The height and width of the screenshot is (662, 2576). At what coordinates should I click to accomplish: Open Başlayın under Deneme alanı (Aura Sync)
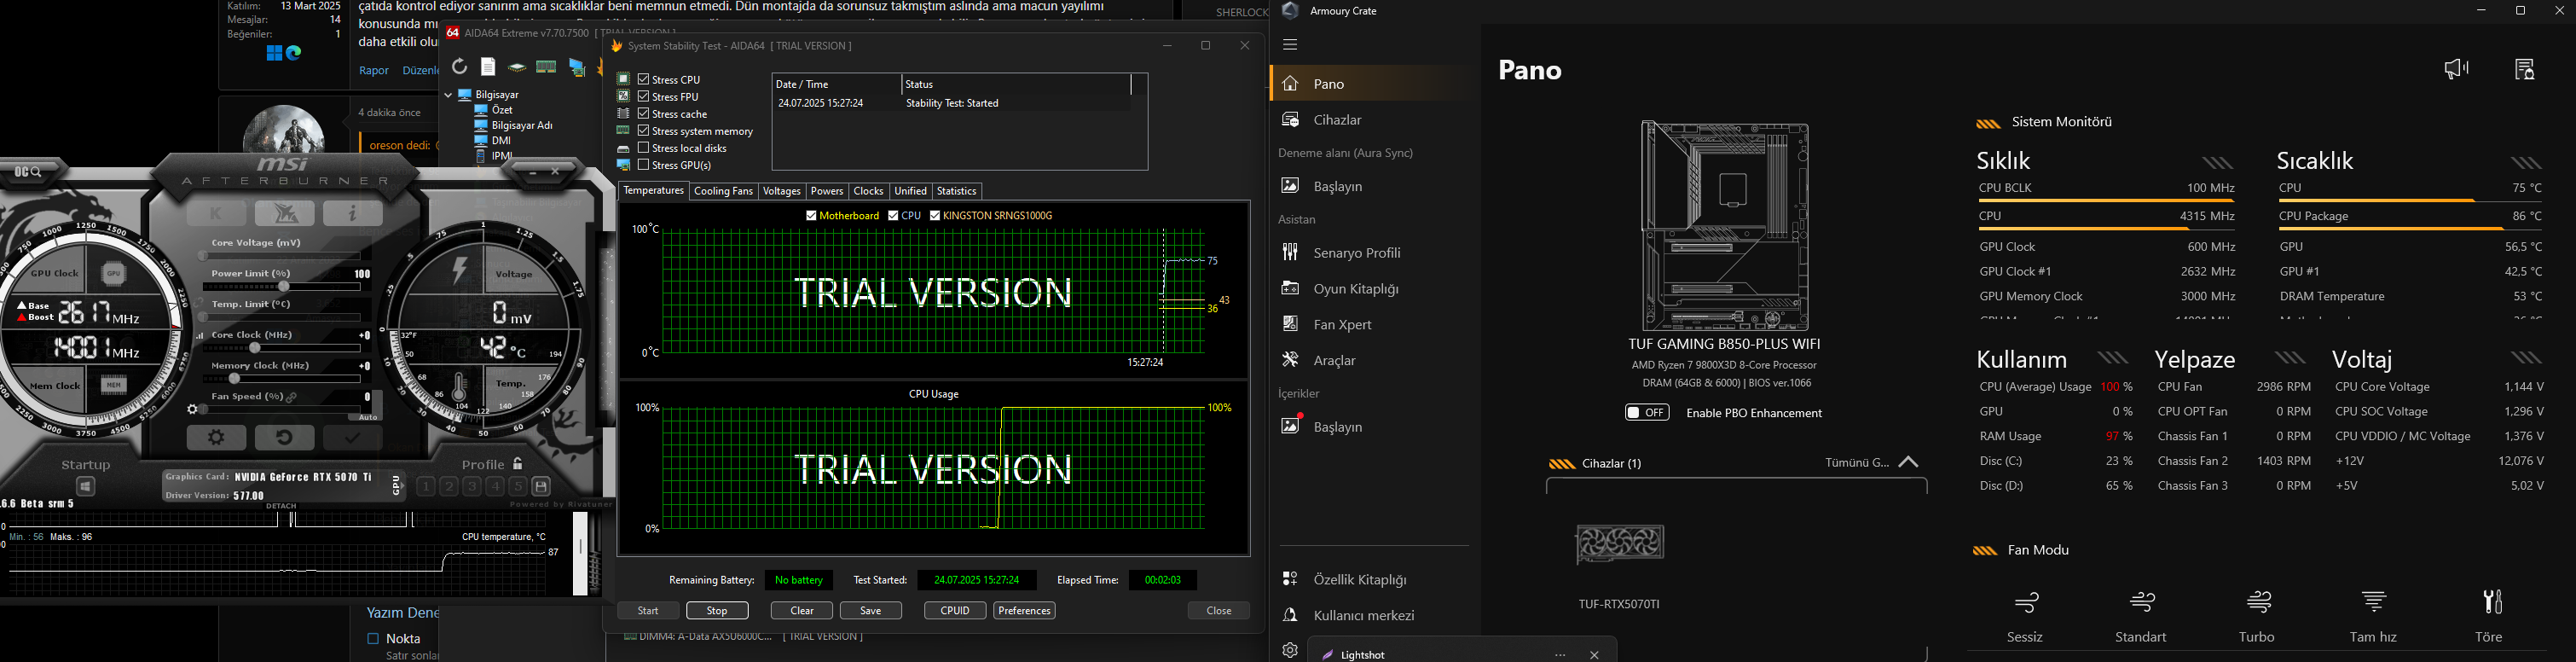[x=1374, y=186]
